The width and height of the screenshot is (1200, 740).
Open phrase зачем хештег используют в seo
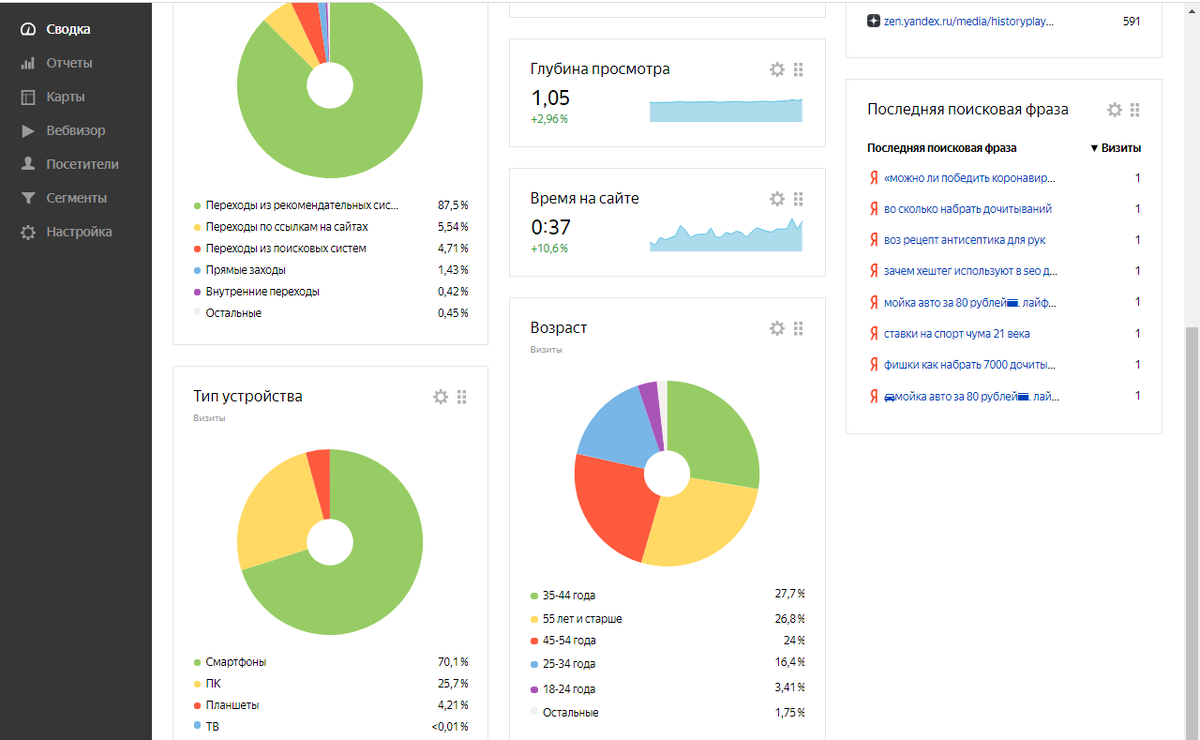[x=971, y=271]
